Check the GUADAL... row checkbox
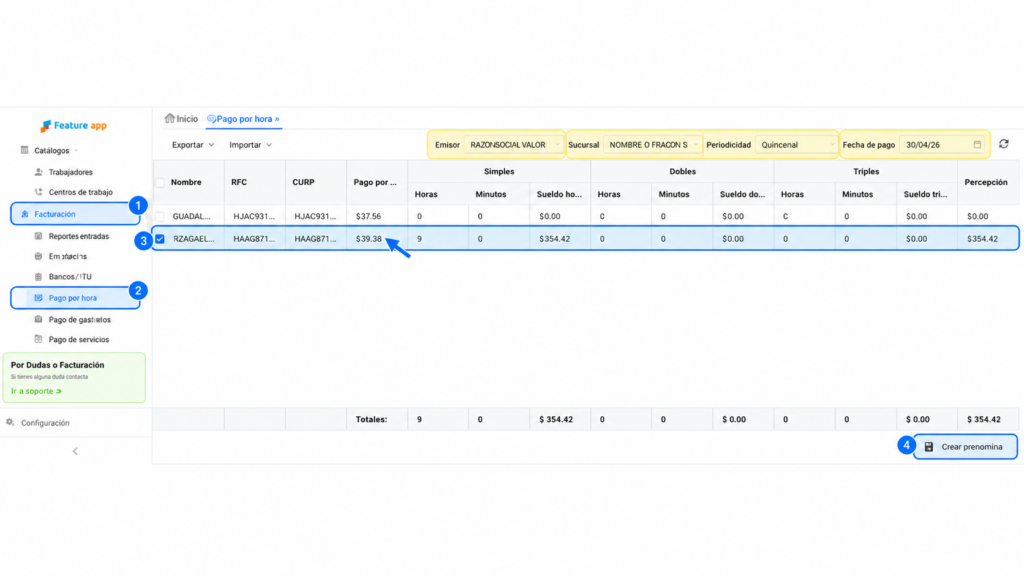This screenshot has width=1024, height=576. pyautogui.click(x=160, y=216)
